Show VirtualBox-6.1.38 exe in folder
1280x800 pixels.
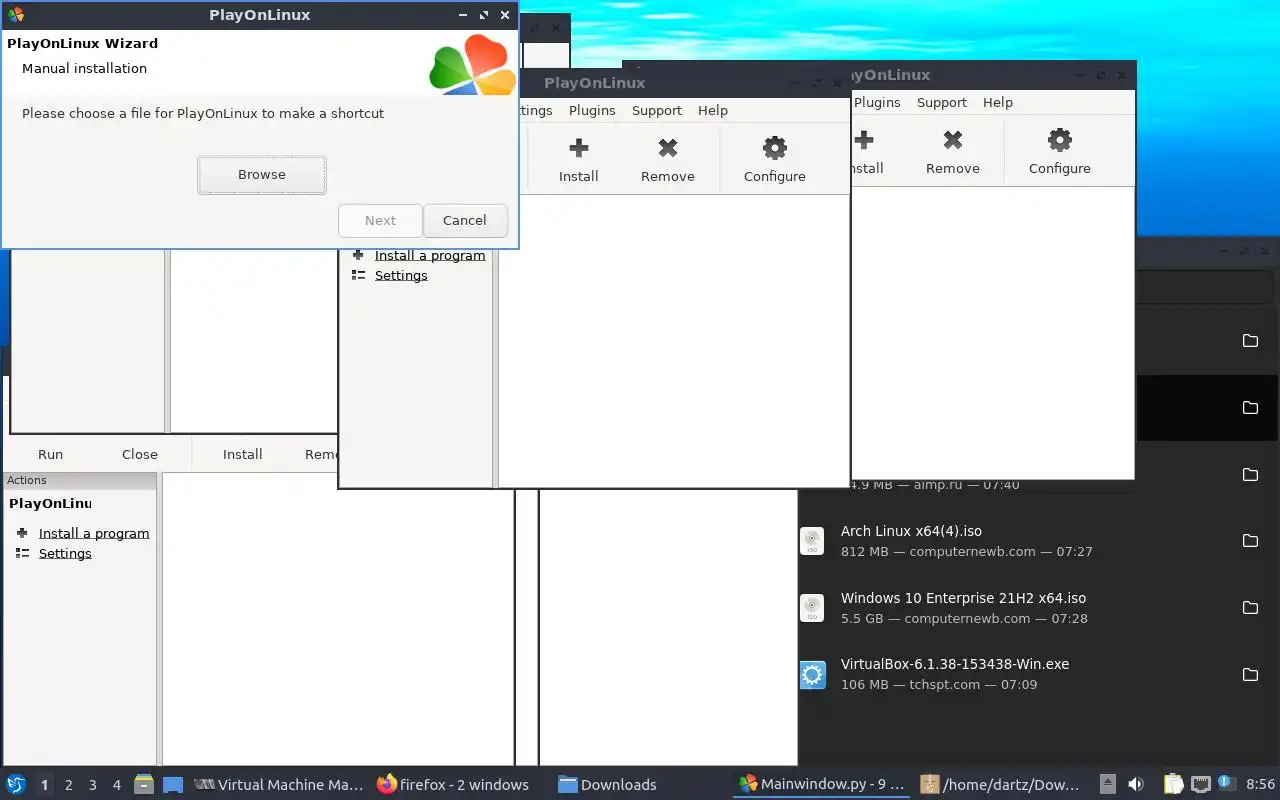[x=1250, y=675]
